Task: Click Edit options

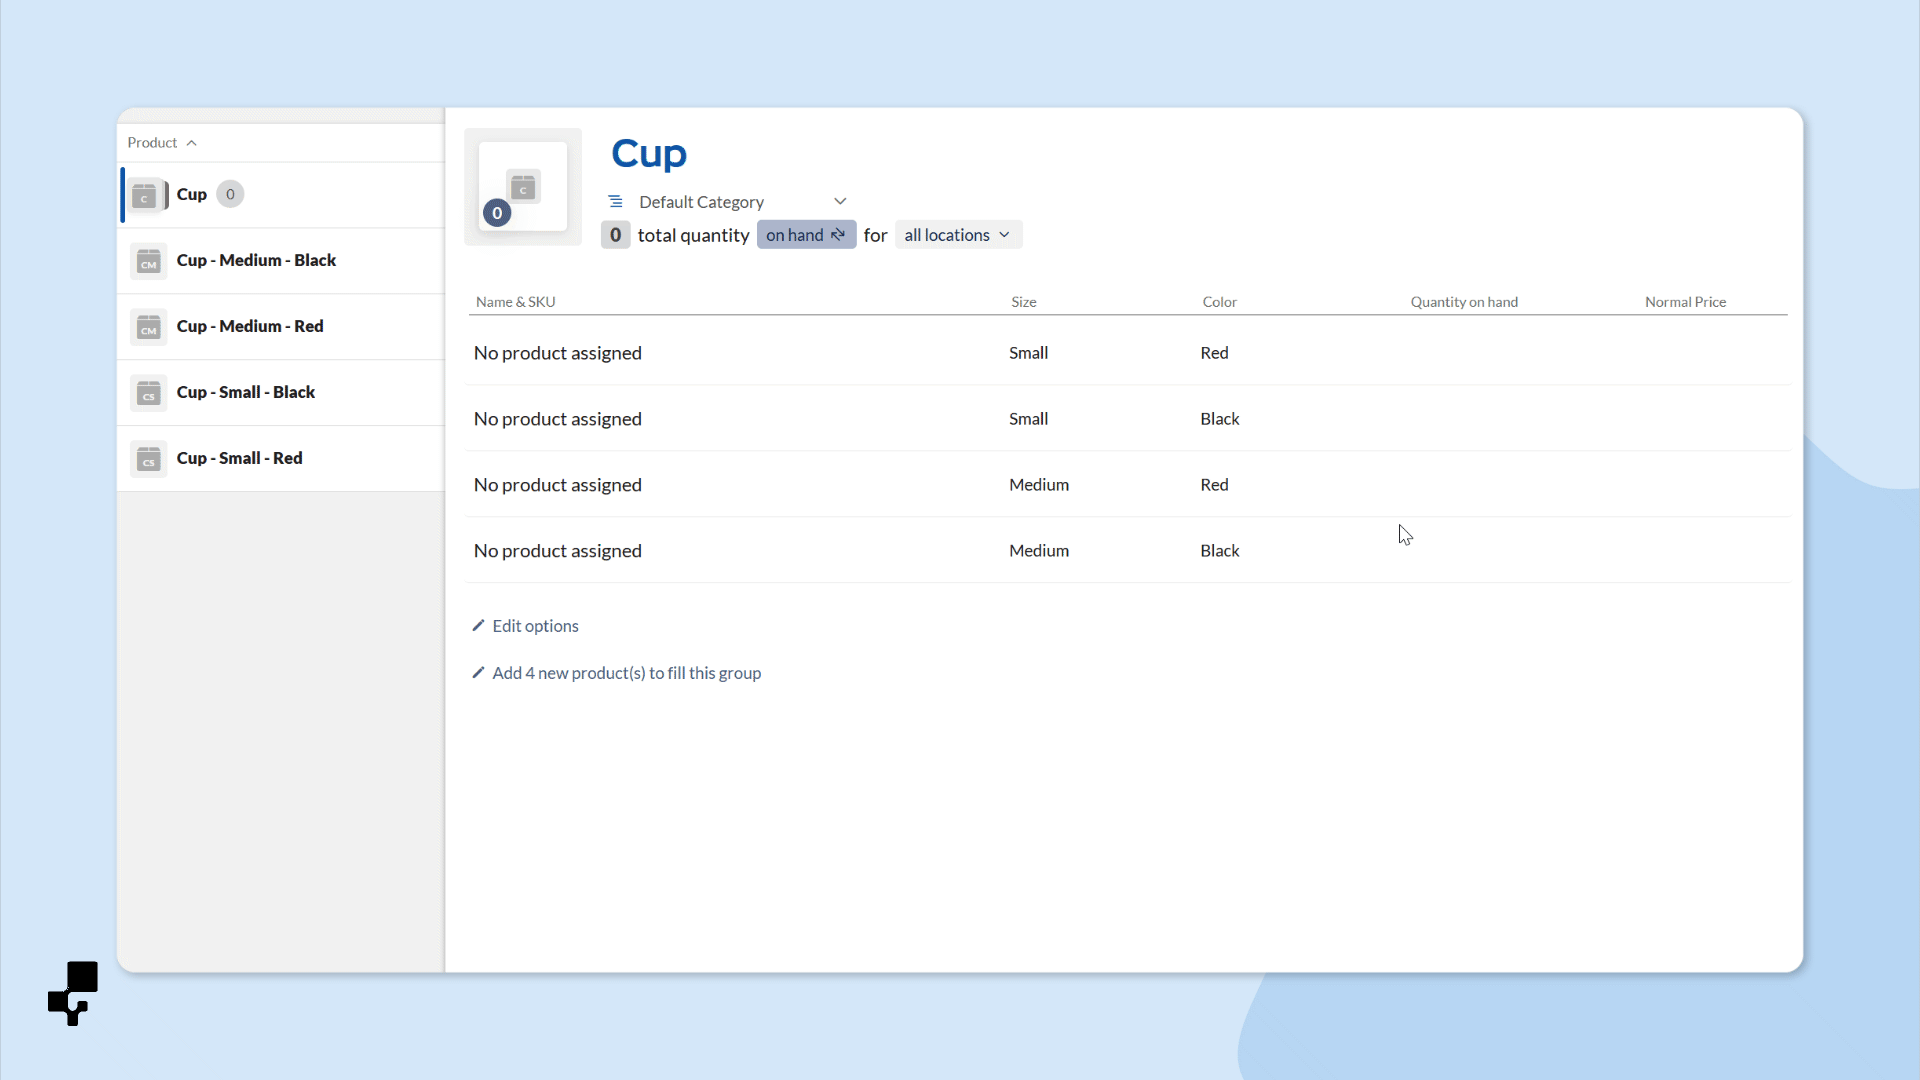Action: pyautogui.click(x=535, y=626)
